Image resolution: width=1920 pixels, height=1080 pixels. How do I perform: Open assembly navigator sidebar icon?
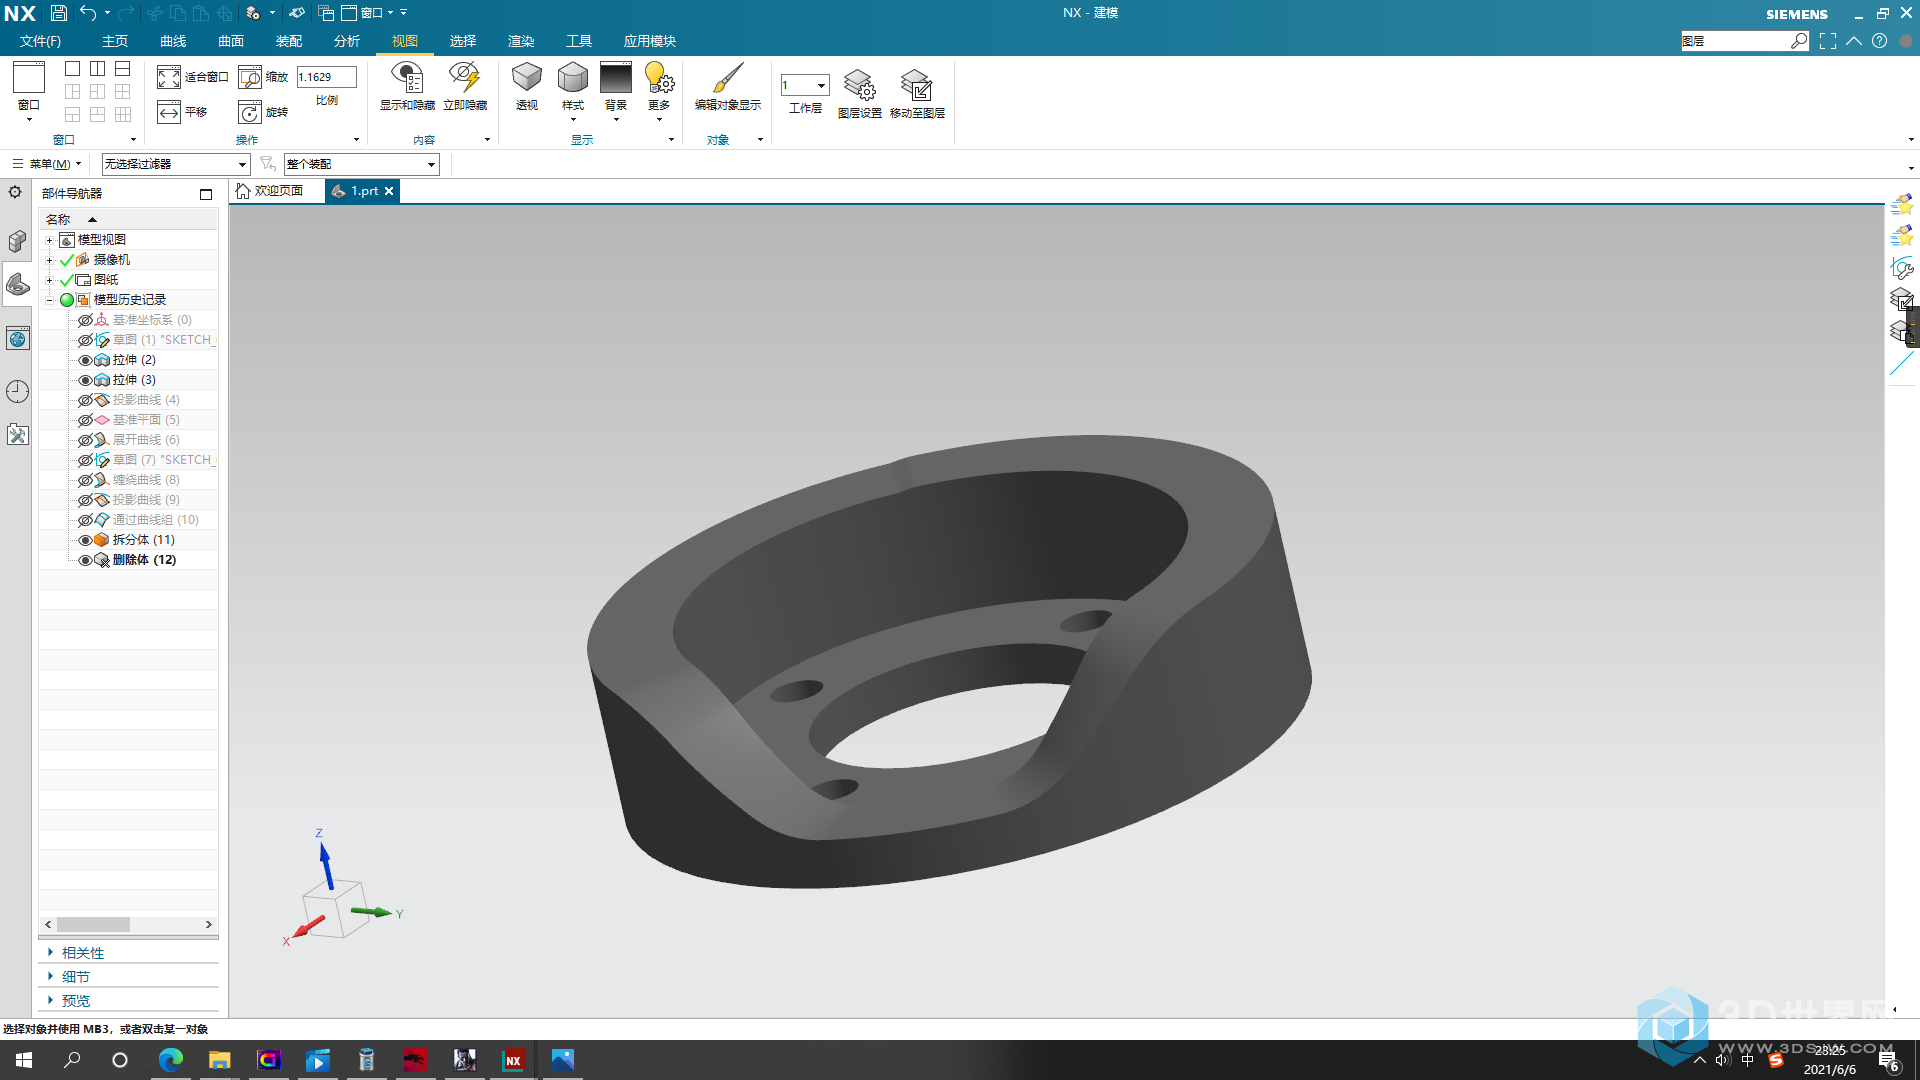17,242
